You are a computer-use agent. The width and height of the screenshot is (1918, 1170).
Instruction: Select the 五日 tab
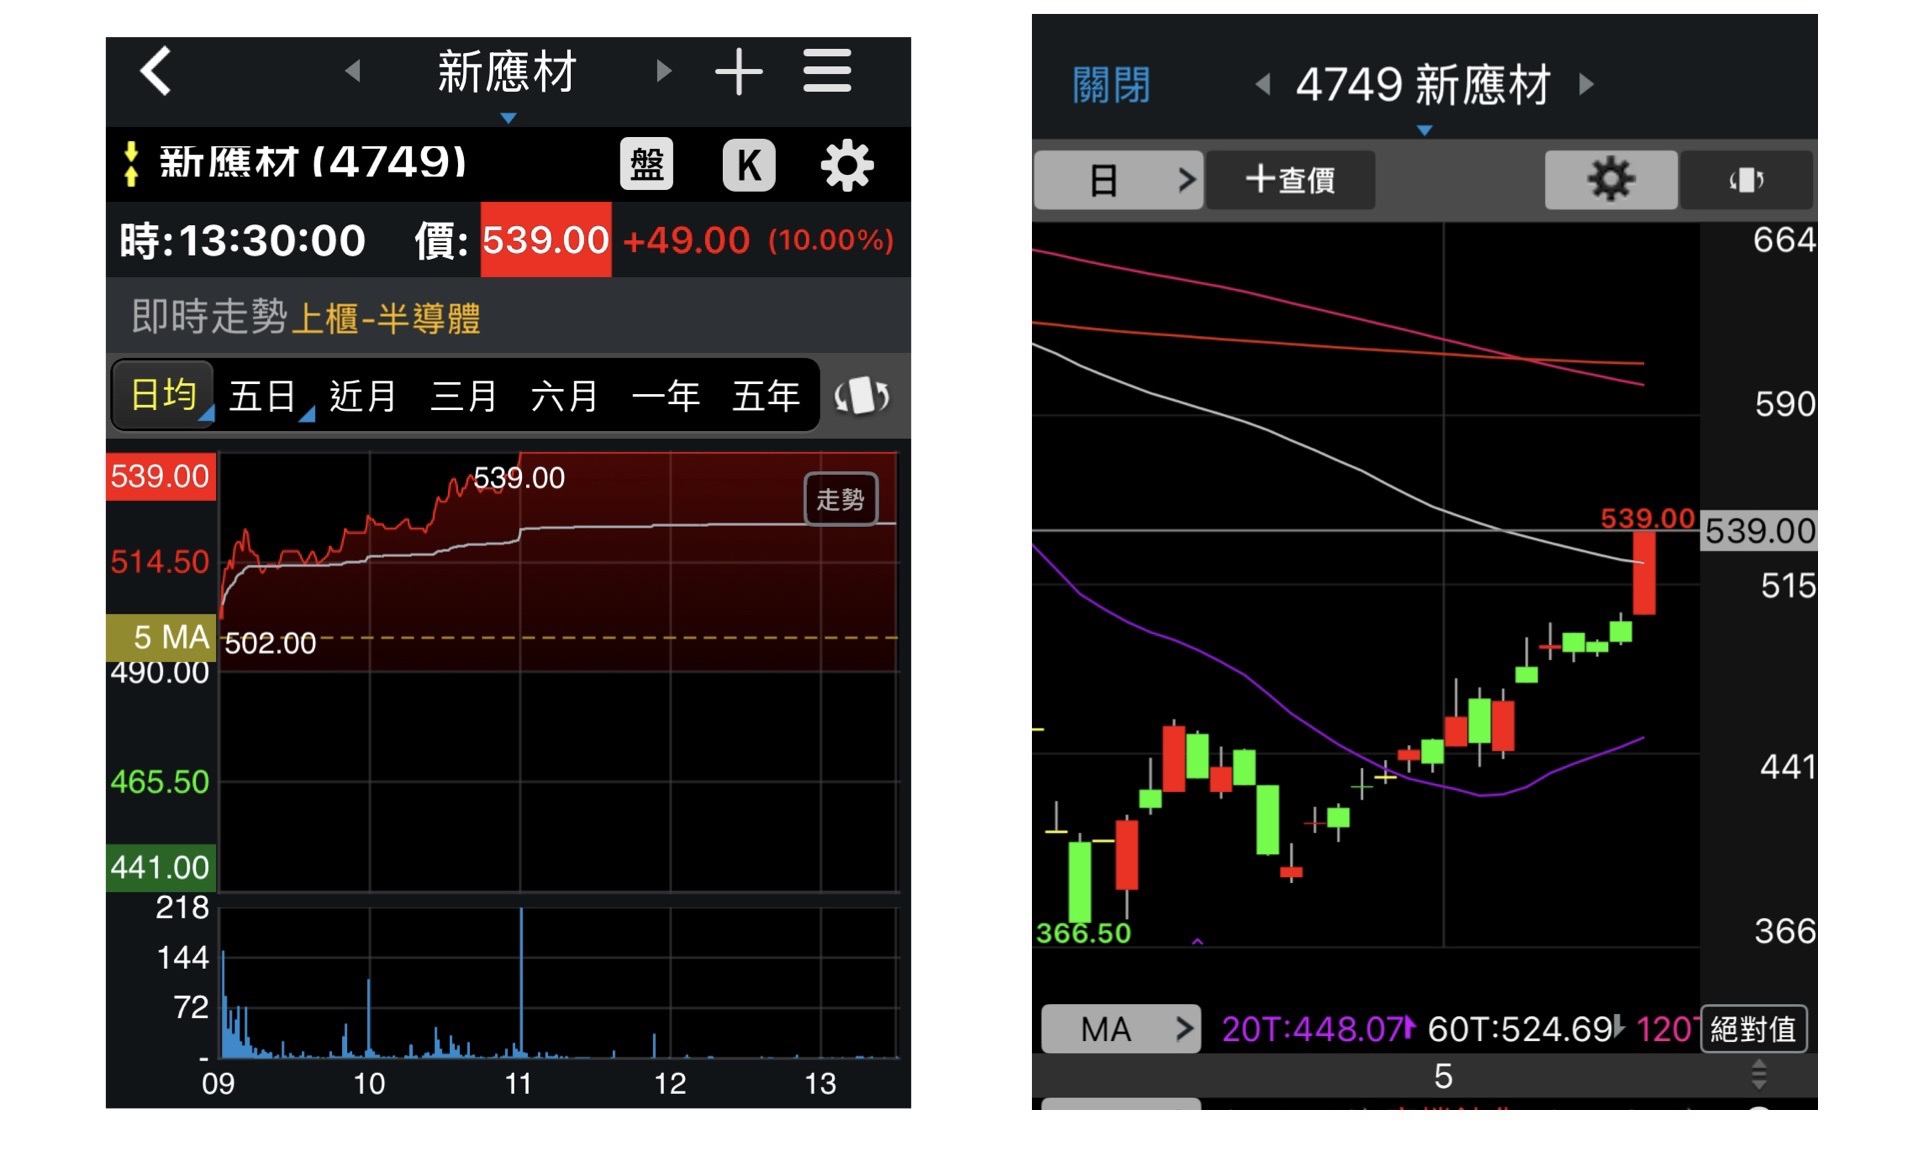pos(262,396)
